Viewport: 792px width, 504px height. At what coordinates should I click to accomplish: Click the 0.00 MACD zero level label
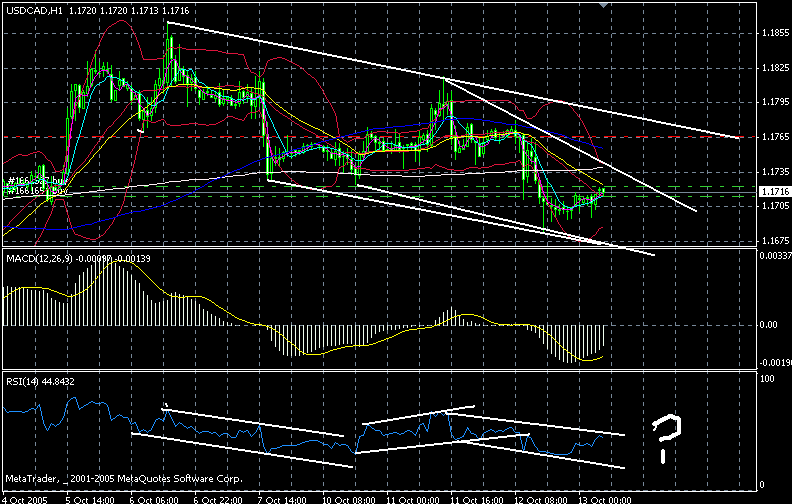[x=769, y=325]
